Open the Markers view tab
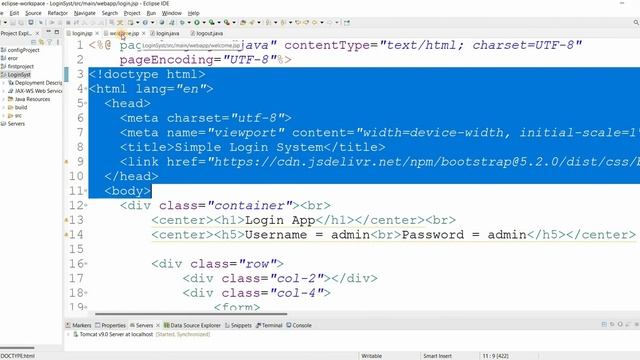640x360 pixels. tap(78, 325)
